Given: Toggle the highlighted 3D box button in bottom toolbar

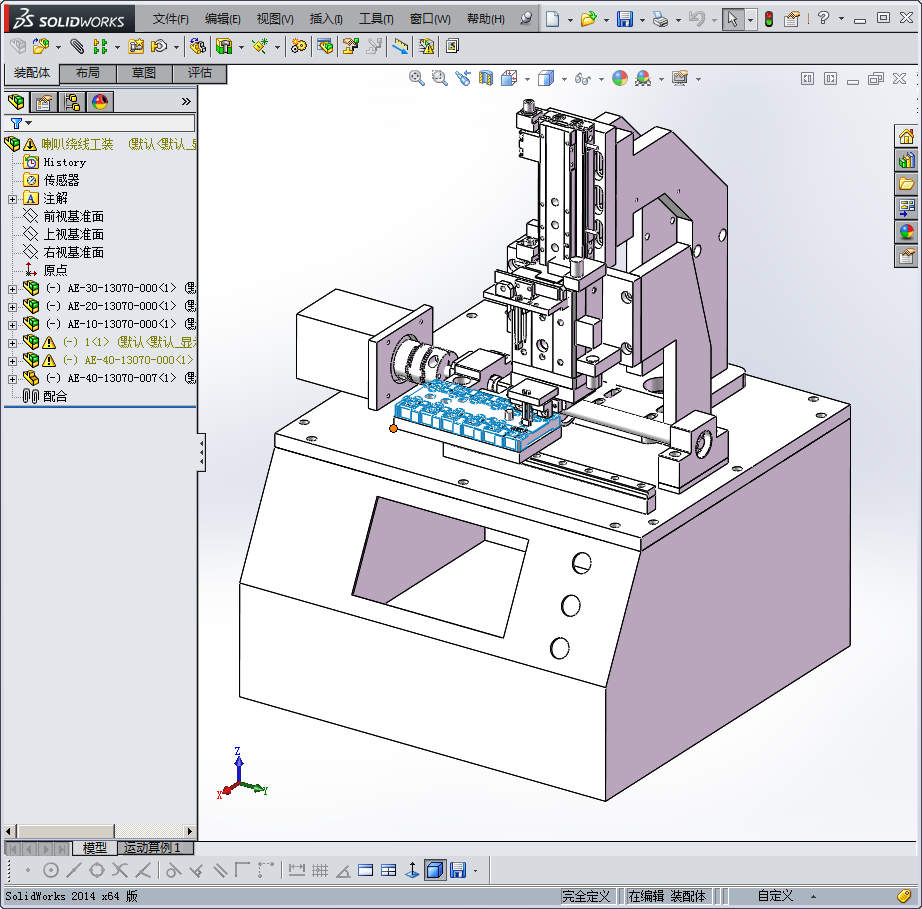Looking at the screenshot, I should pos(435,870).
